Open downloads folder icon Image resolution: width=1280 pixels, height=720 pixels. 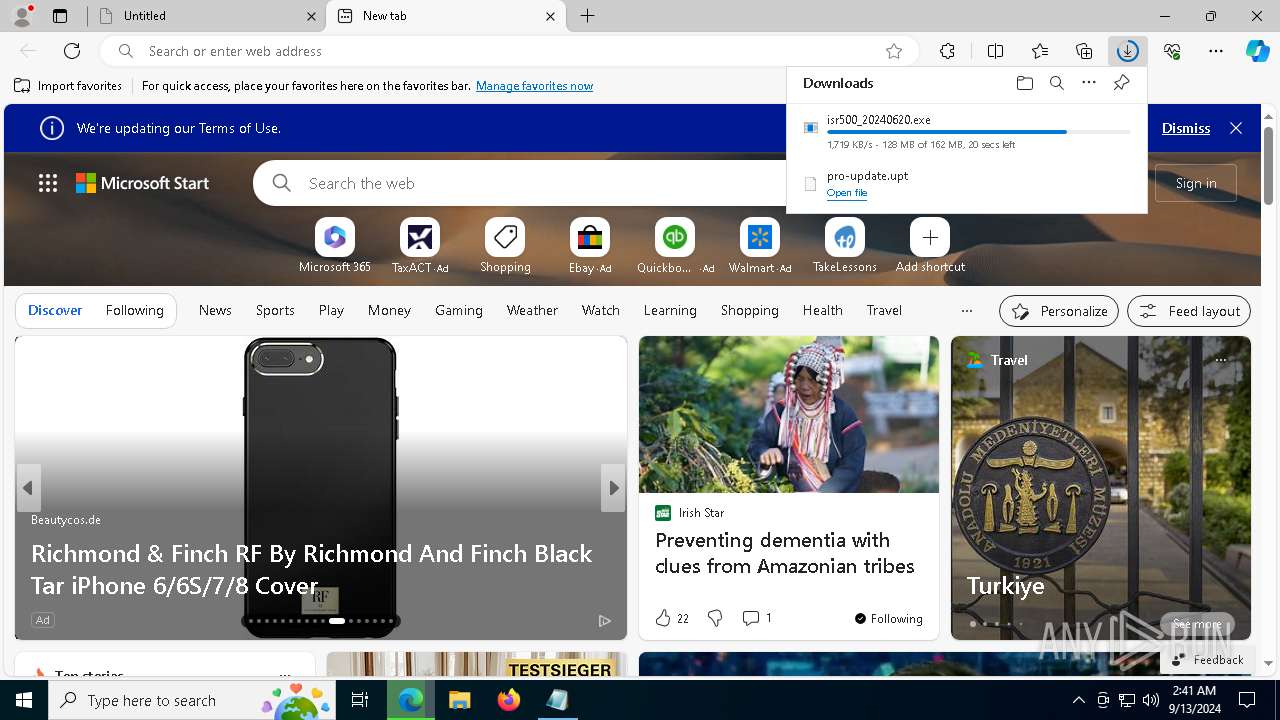click(1024, 83)
